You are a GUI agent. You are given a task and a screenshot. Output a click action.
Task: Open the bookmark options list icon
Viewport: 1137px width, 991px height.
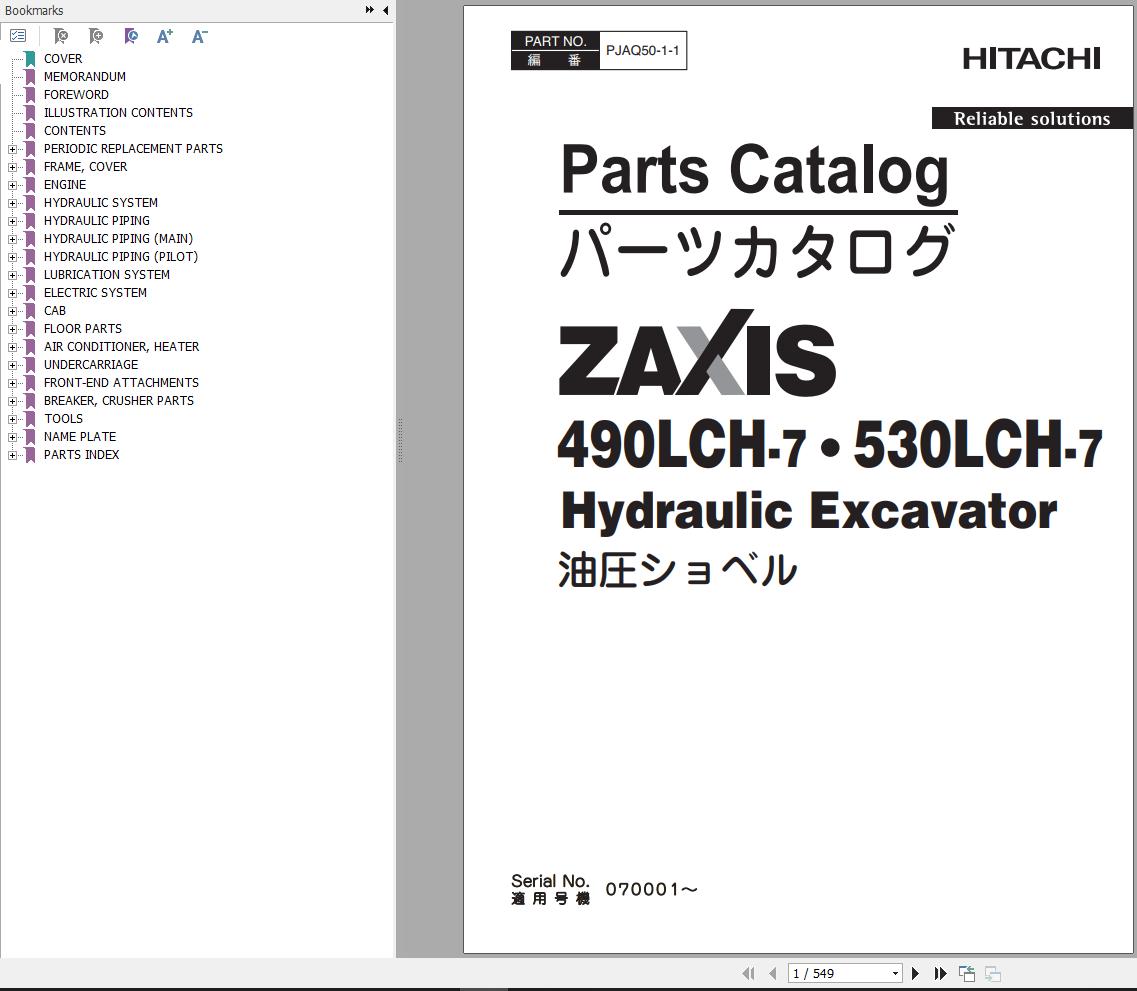tap(18, 36)
